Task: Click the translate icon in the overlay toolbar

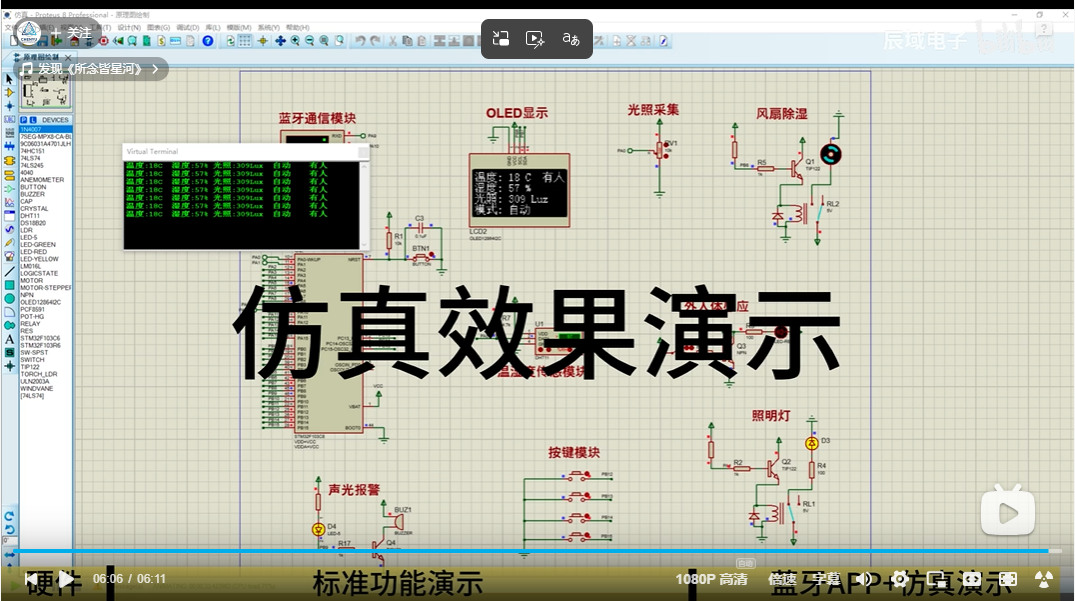Action: click(570, 39)
